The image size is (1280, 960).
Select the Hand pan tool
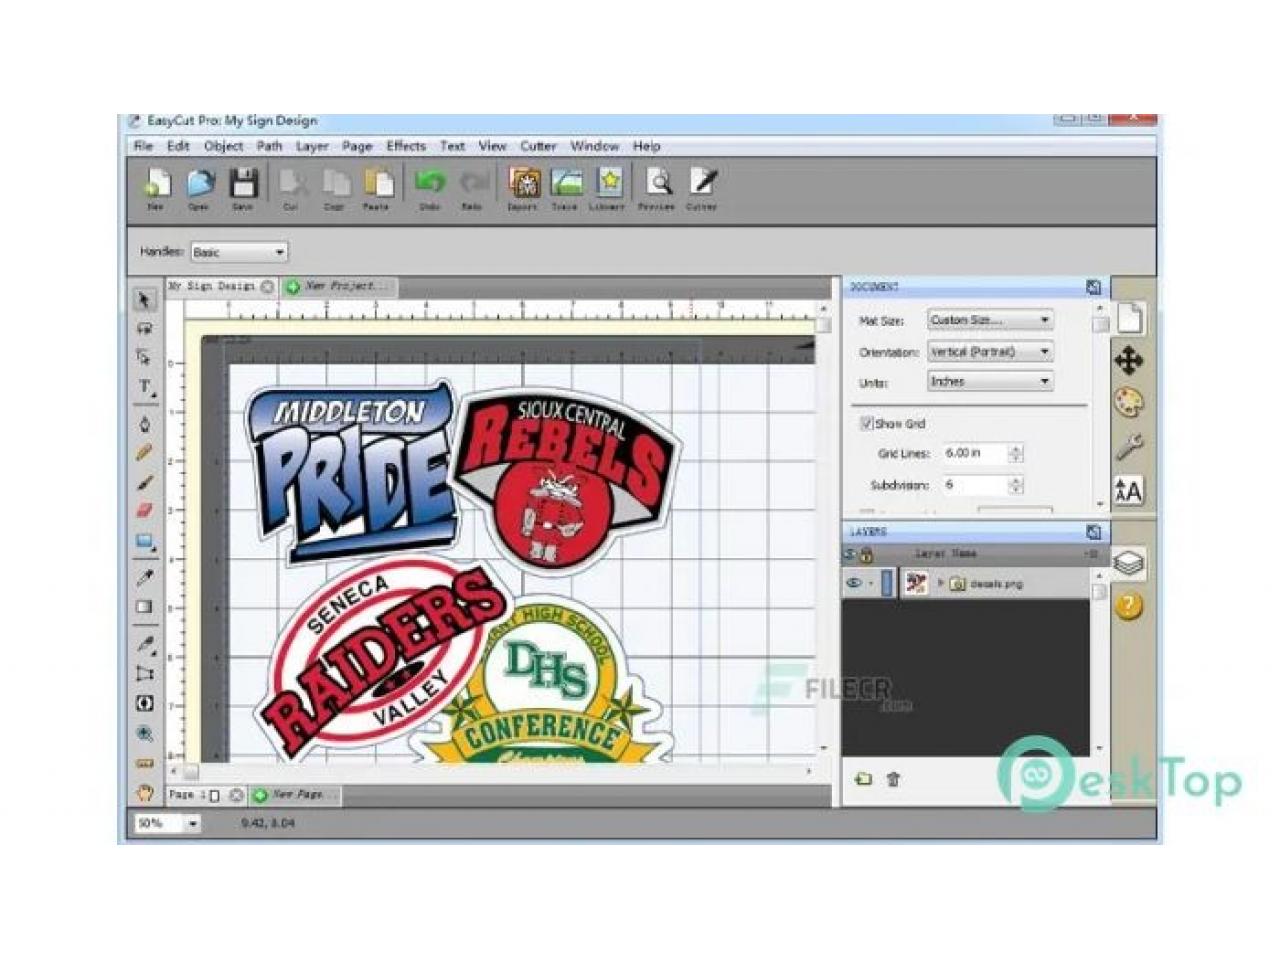tap(145, 793)
